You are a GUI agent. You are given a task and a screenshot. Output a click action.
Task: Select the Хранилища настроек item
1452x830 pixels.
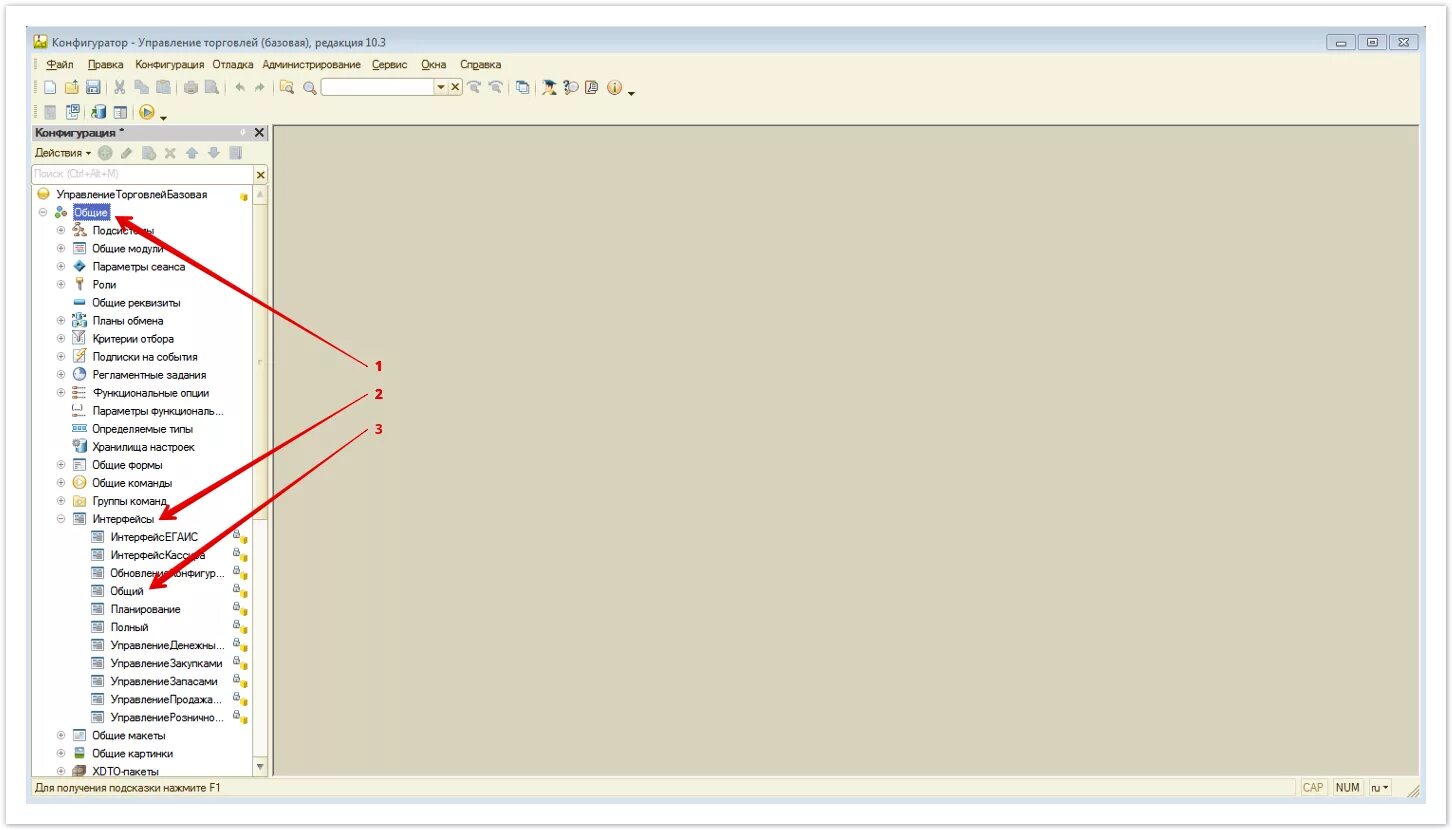pyautogui.click(x=144, y=447)
